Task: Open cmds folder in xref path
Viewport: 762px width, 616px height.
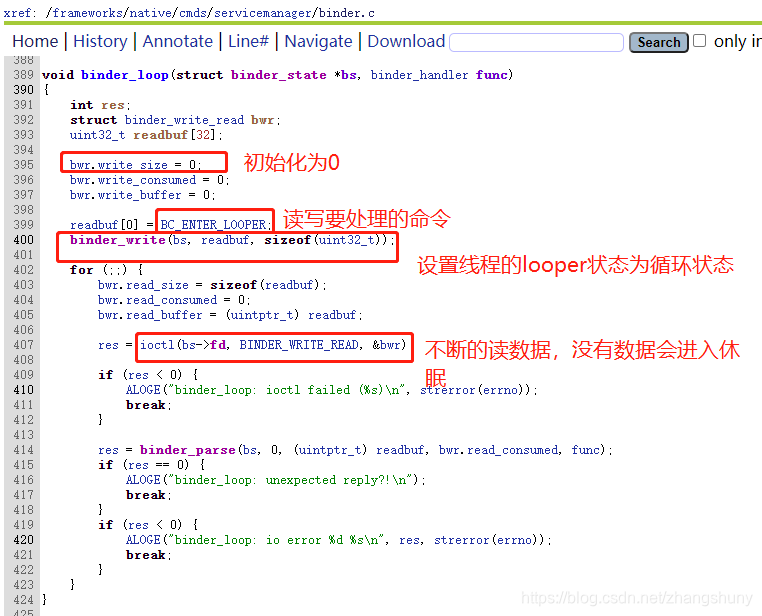Action: [192, 13]
